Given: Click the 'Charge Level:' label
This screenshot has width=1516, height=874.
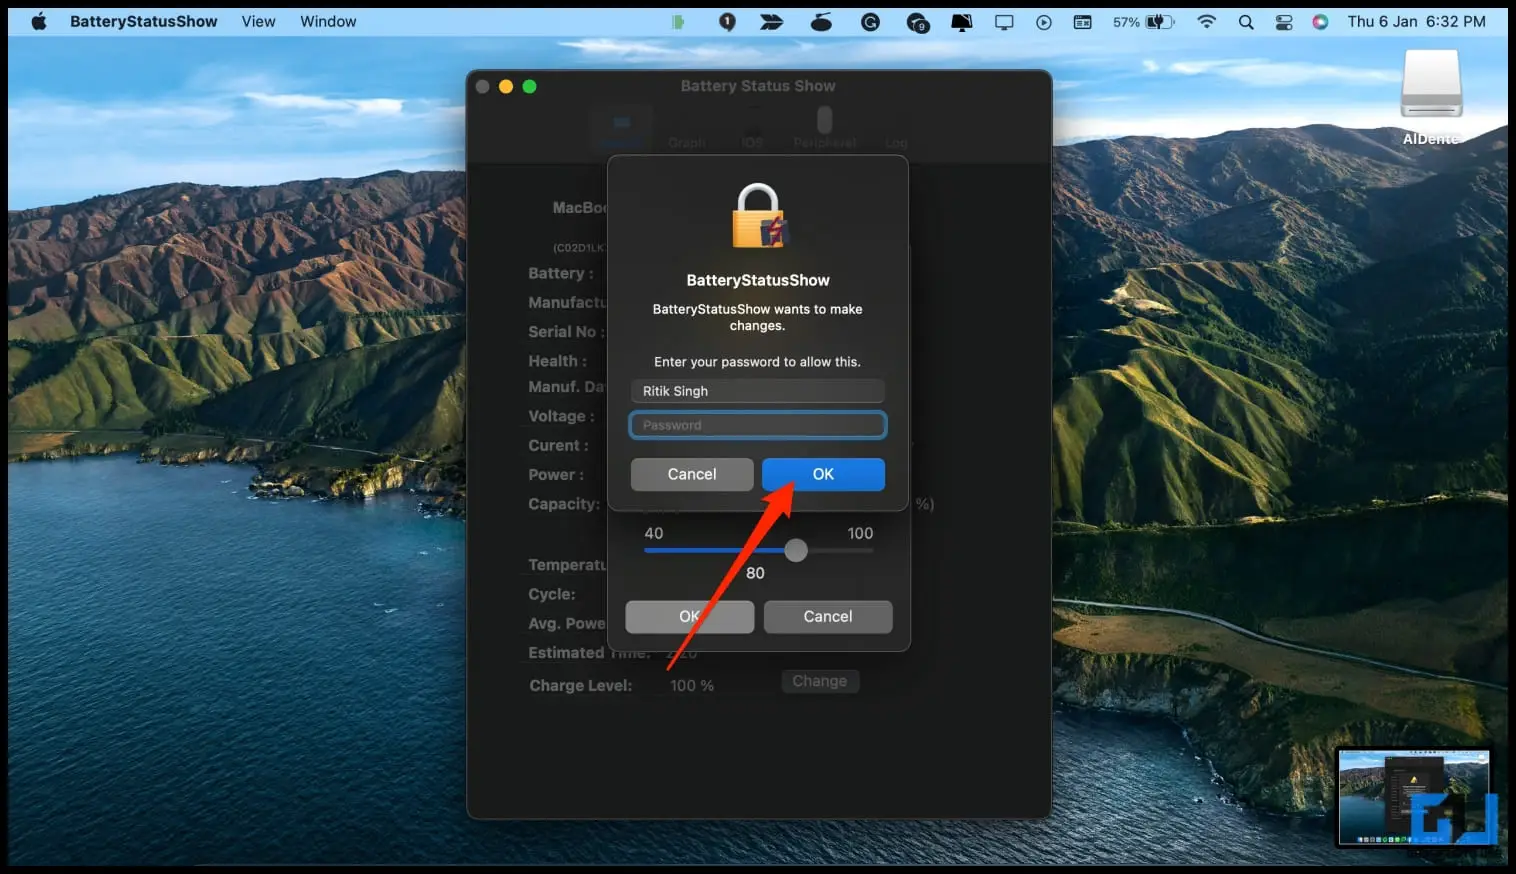Looking at the screenshot, I should click(x=581, y=685).
